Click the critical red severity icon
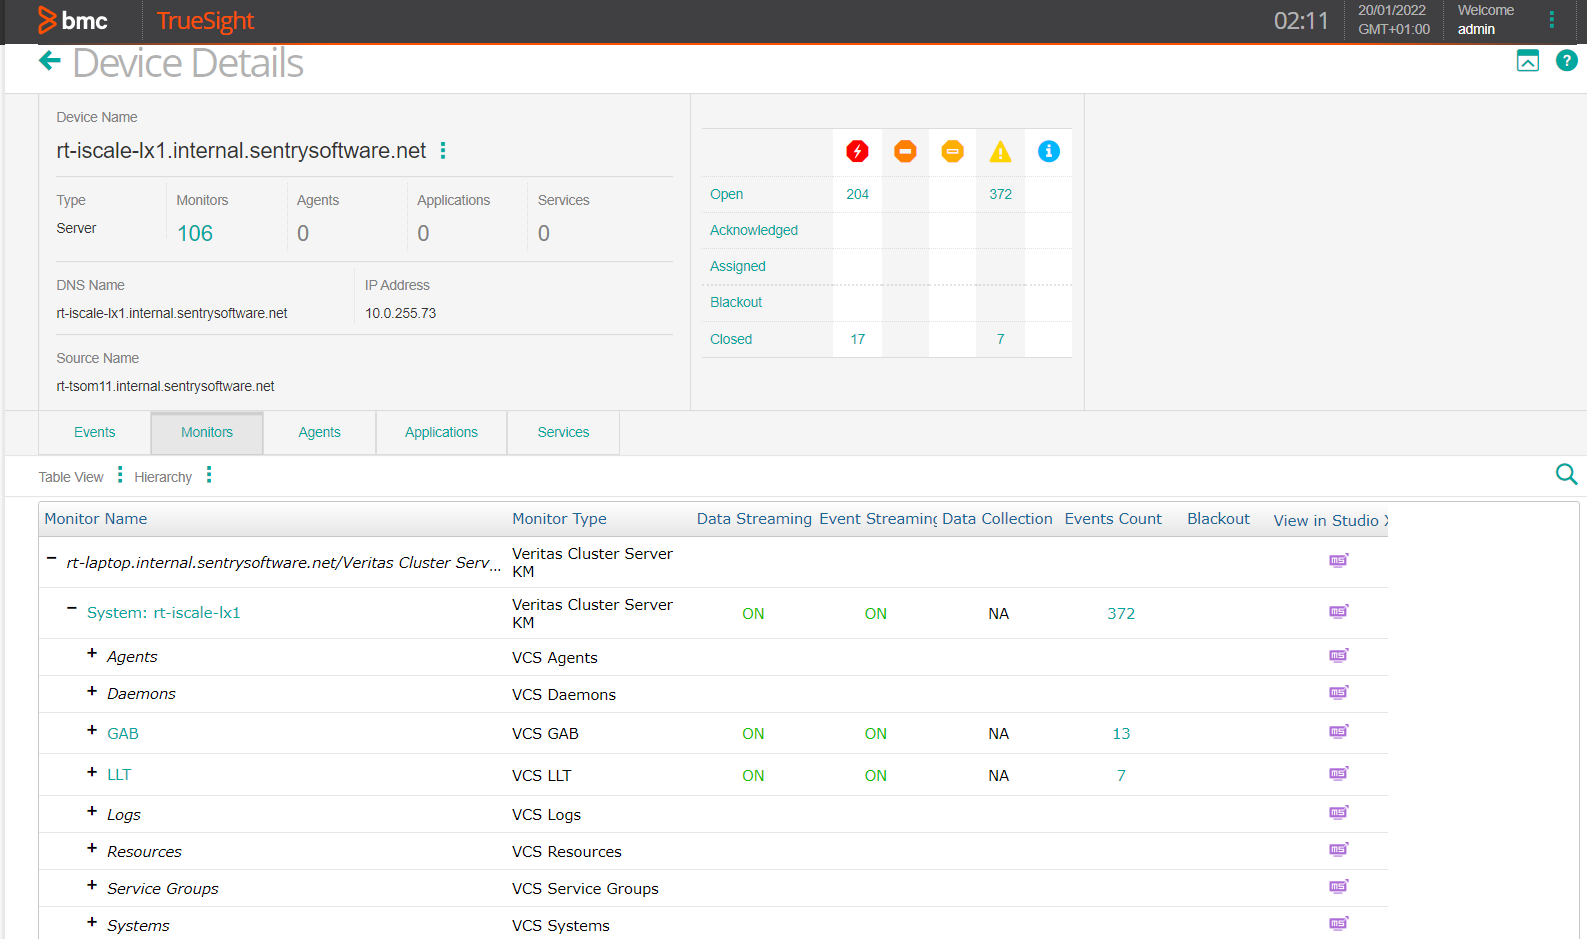Screen dimensions: 1587x939 857,151
